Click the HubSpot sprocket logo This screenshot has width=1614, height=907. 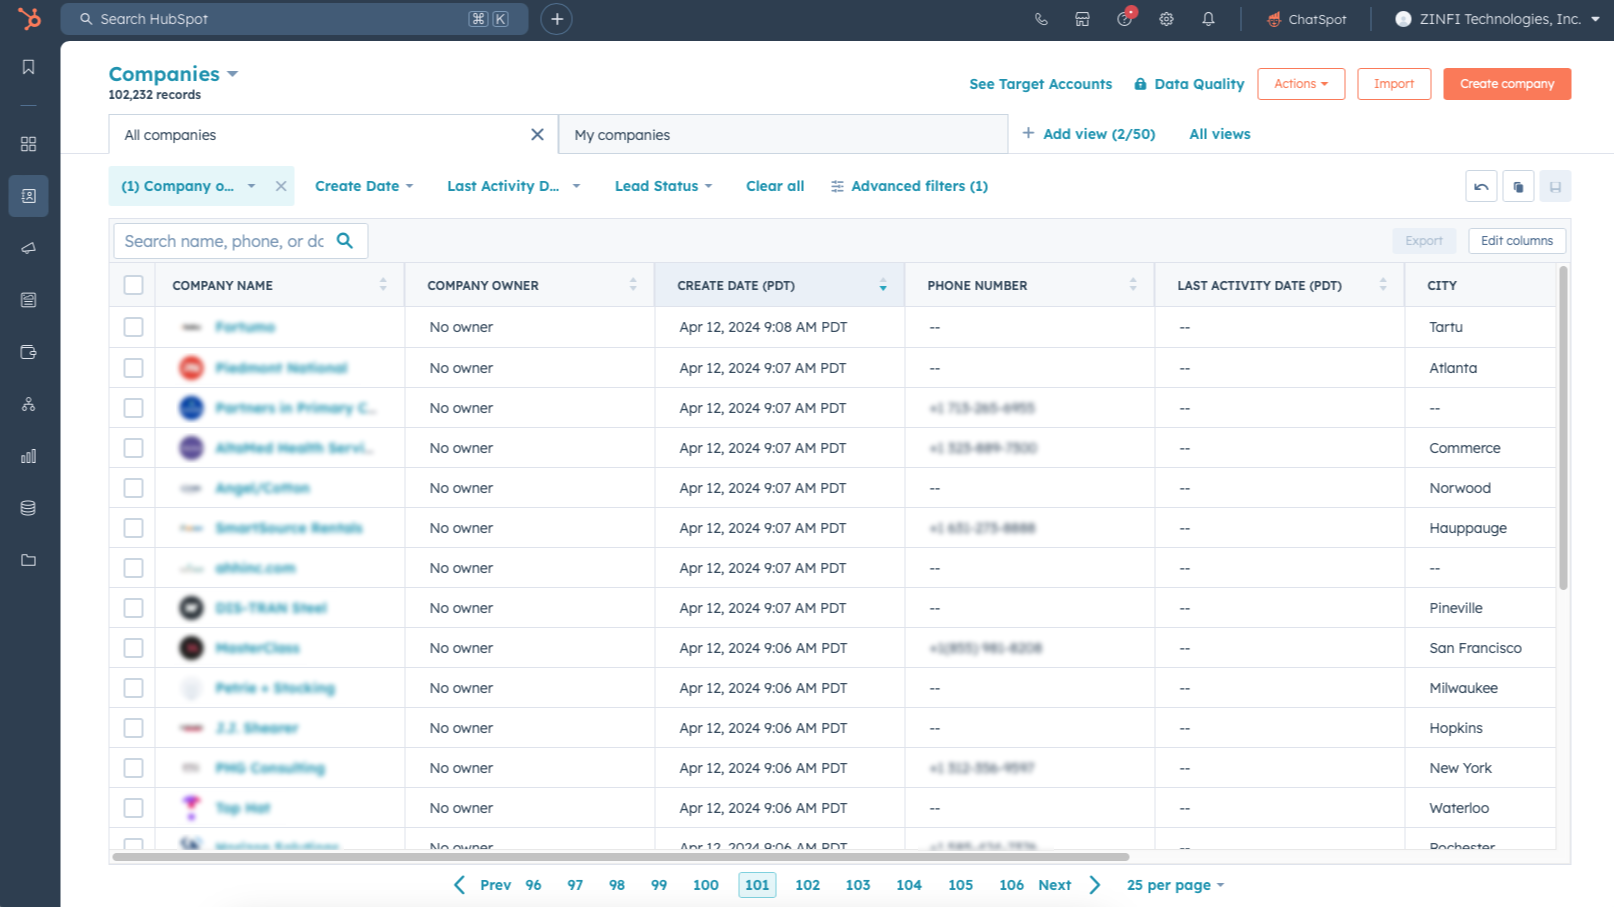pos(29,19)
